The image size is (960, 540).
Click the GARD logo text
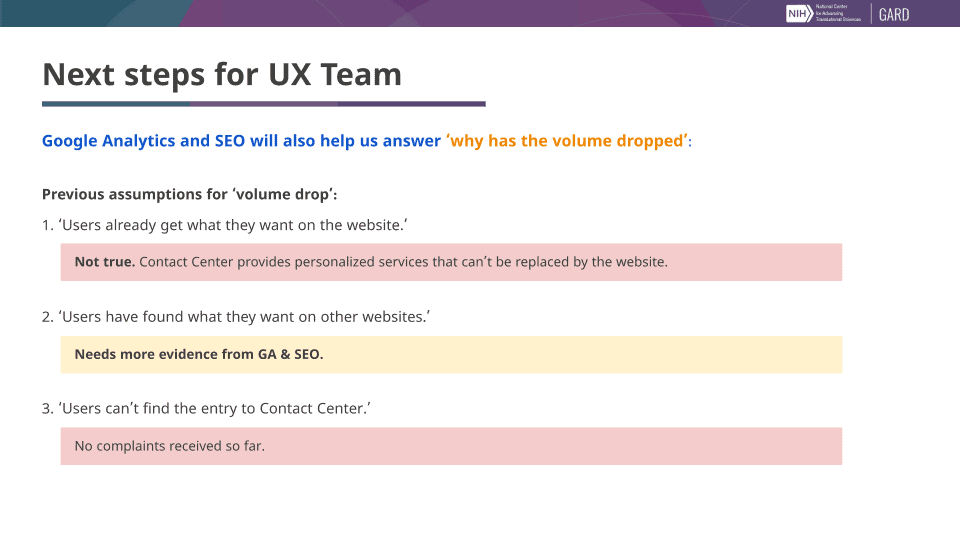[894, 15]
